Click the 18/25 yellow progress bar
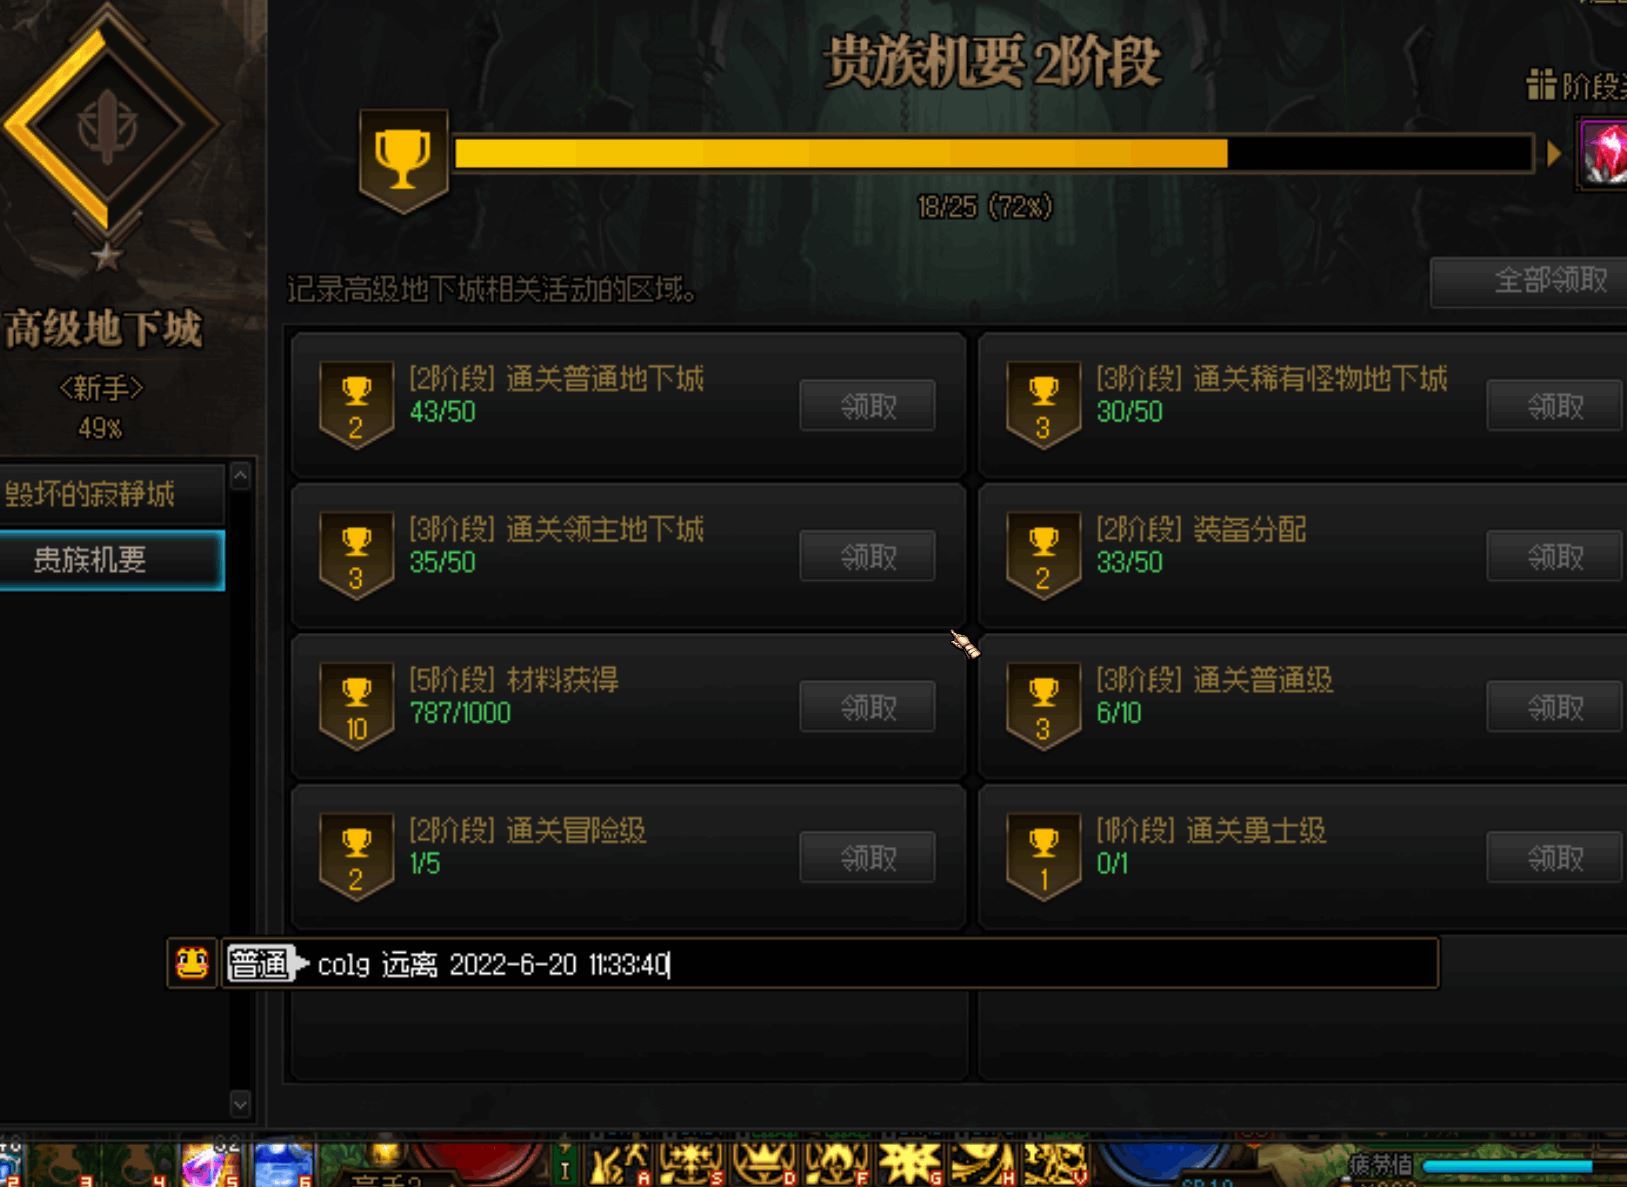Screen dimensions: 1627x1187 tap(993, 153)
